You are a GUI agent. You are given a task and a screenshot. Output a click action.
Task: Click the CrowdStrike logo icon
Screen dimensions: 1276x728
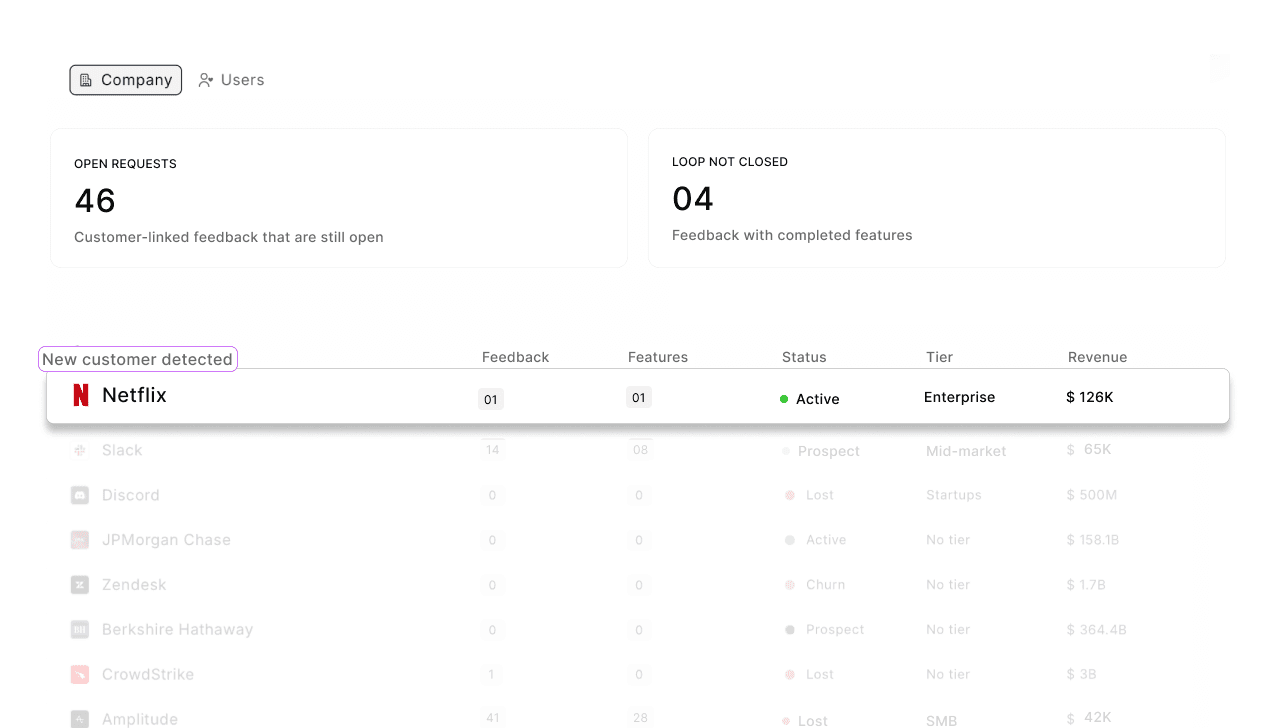tap(80, 675)
